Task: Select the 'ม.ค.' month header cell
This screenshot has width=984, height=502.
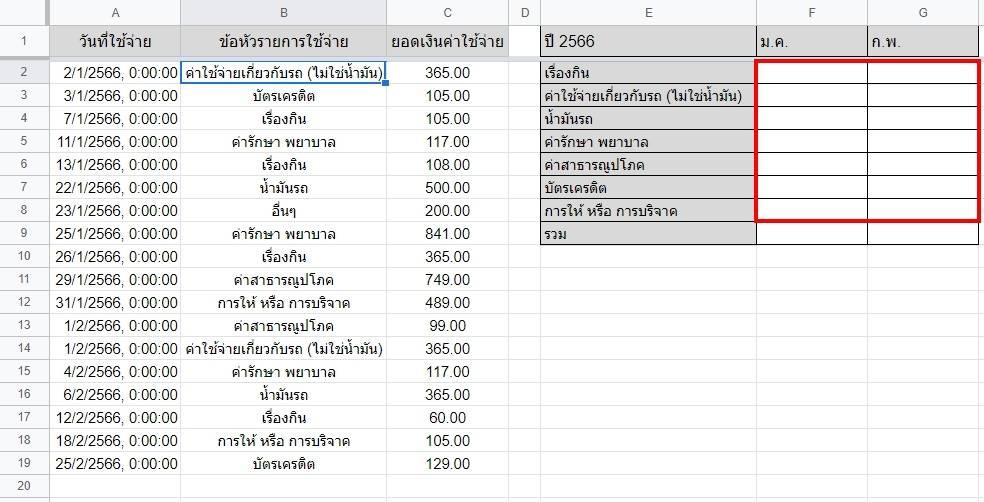Action: tap(812, 41)
